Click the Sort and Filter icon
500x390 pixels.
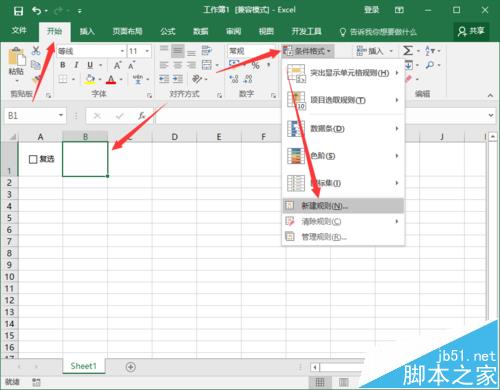[x=430, y=51]
